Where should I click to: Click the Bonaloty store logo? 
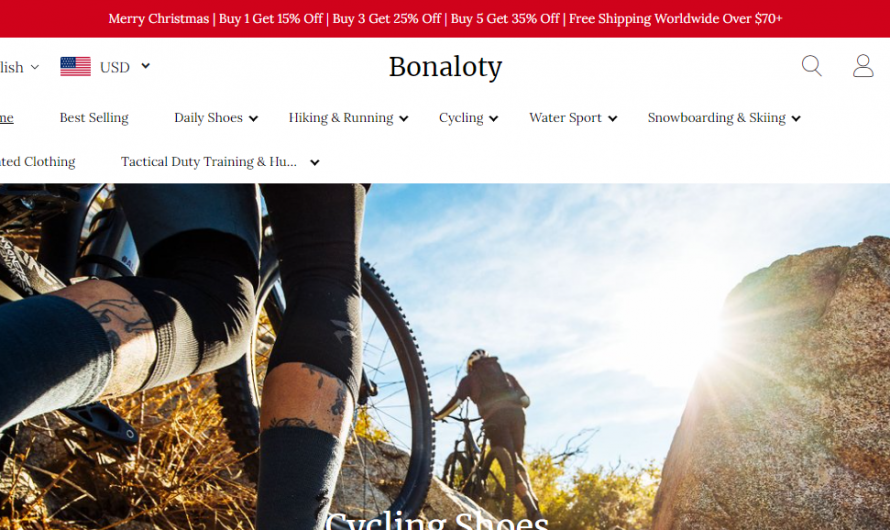coord(445,67)
